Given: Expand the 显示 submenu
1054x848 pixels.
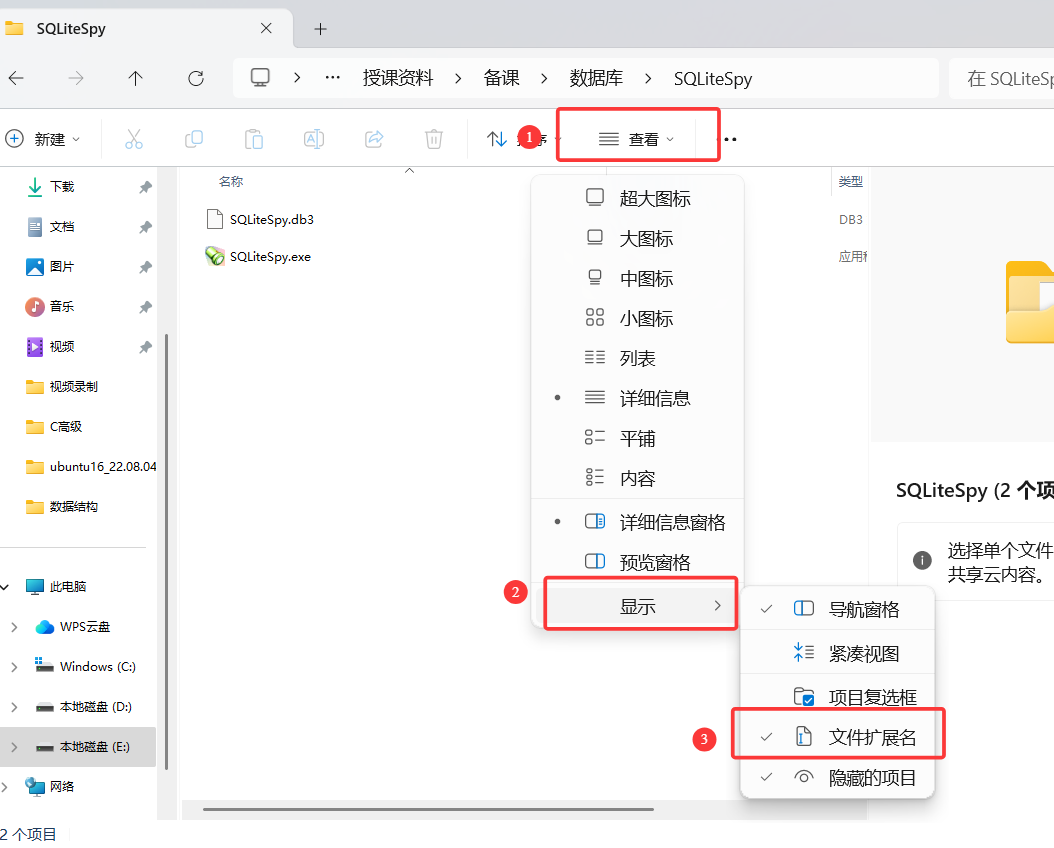Looking at the screenshot, I should click(x=637, y=606).
